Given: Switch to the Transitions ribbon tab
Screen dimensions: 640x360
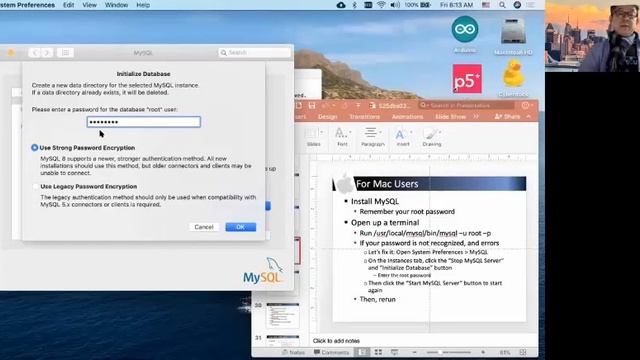Looking at the screenshot, I should click(x=364, y=117).
